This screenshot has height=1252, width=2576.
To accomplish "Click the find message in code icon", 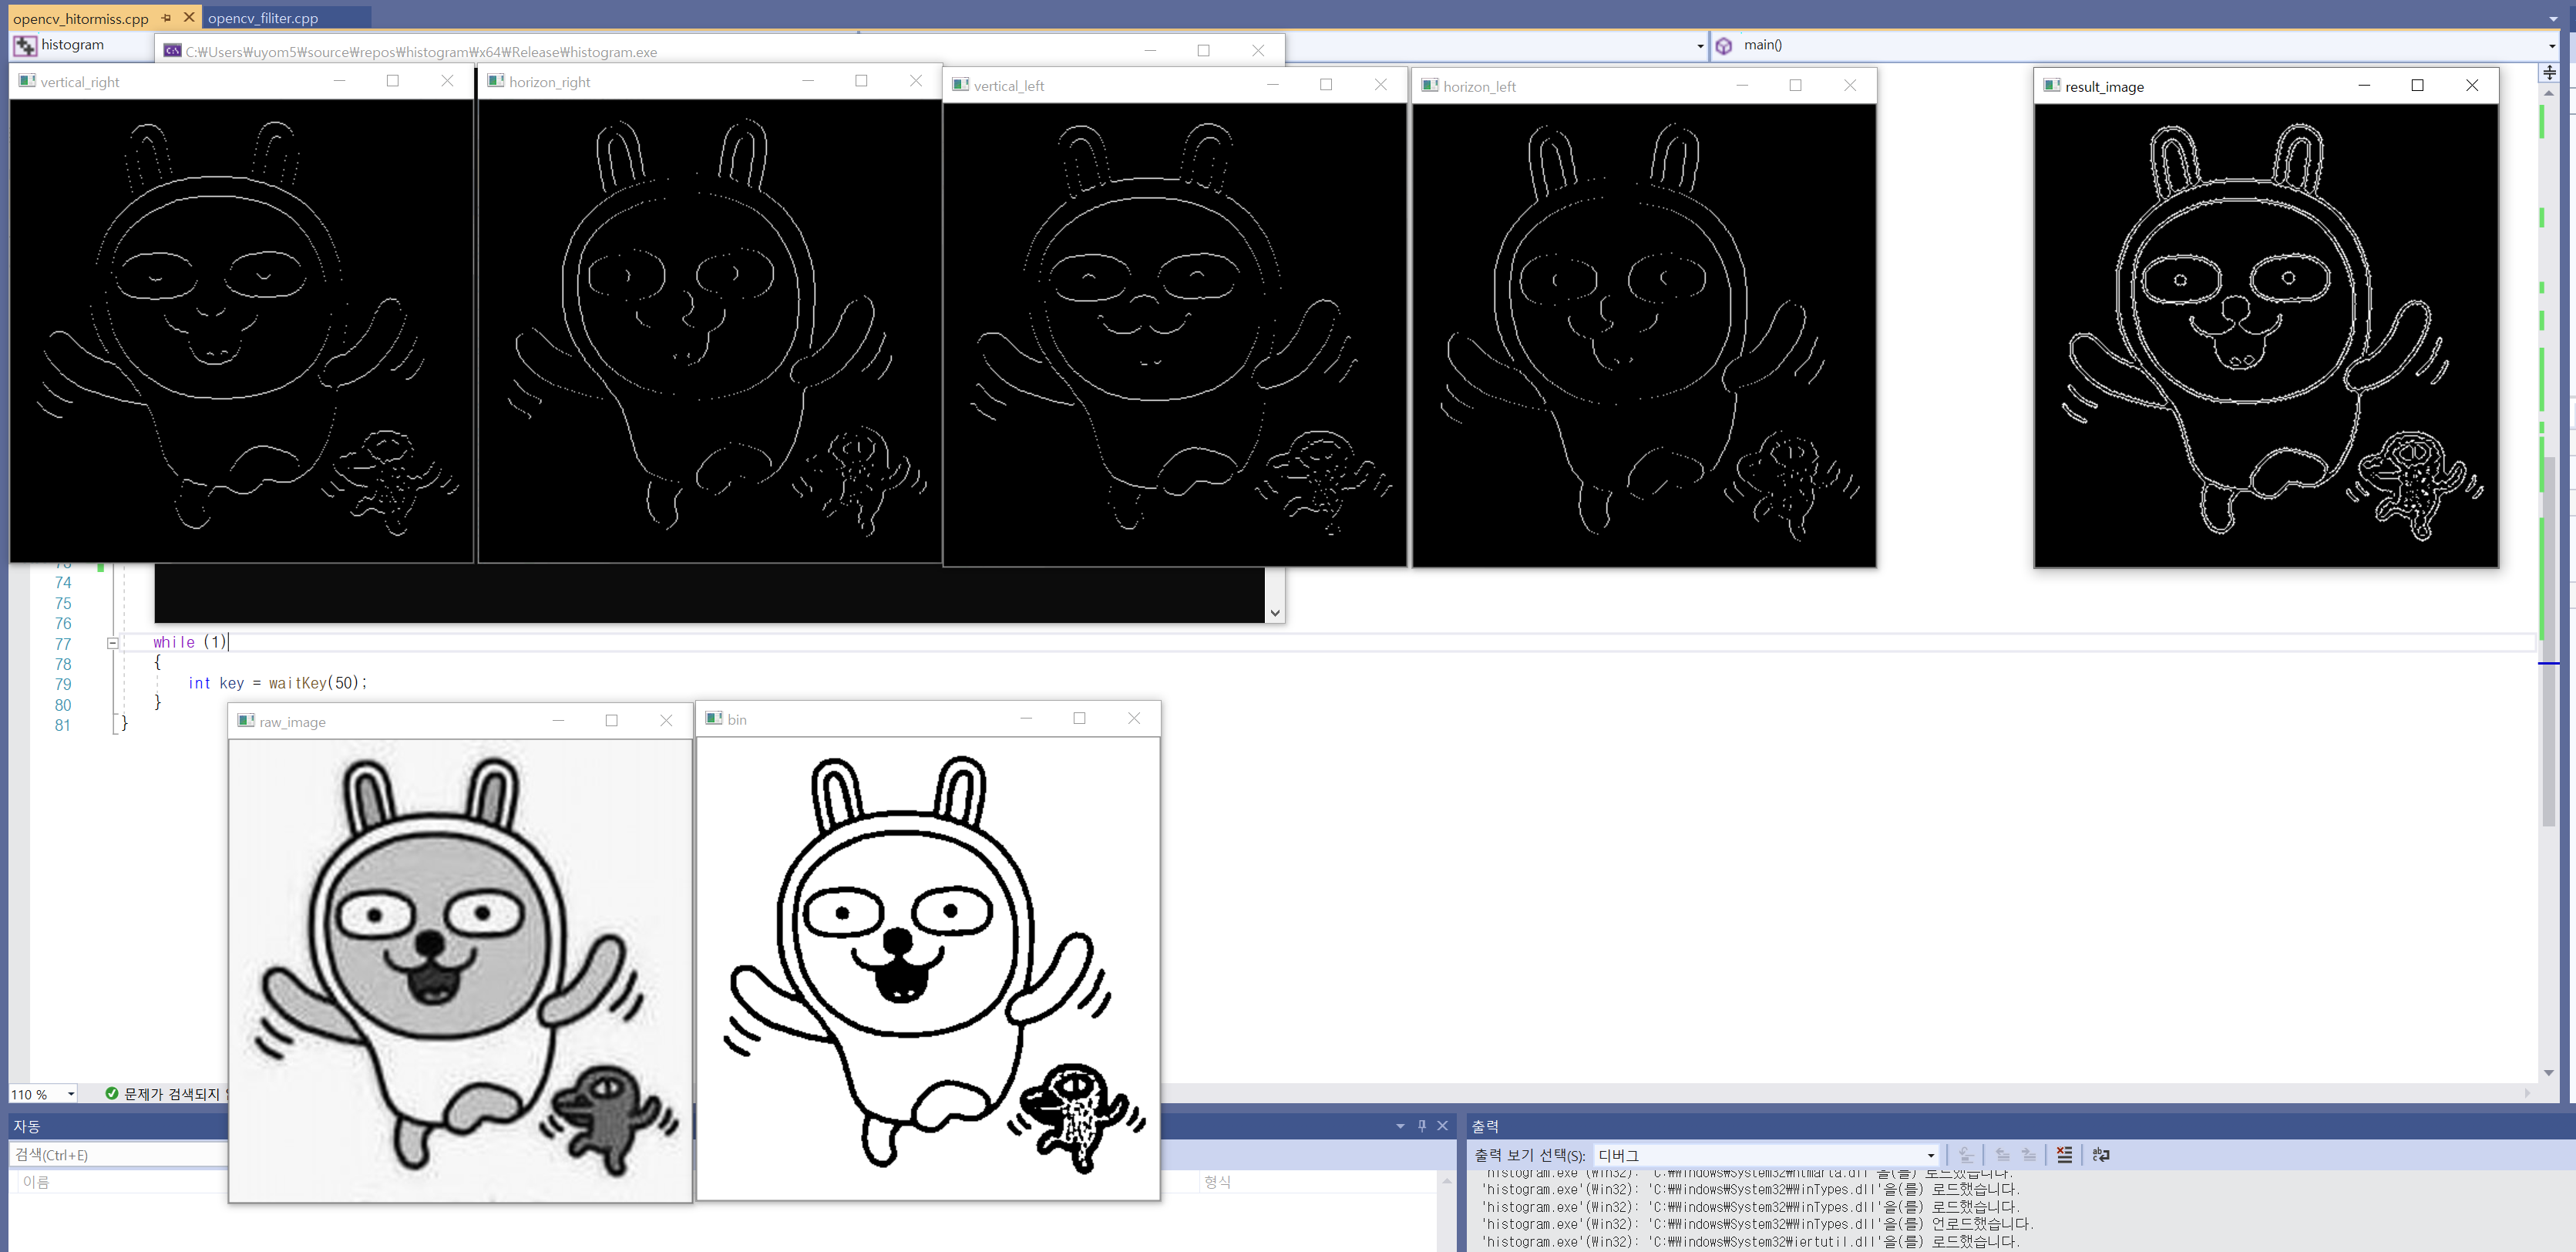I will [x=1966, y=1155].
